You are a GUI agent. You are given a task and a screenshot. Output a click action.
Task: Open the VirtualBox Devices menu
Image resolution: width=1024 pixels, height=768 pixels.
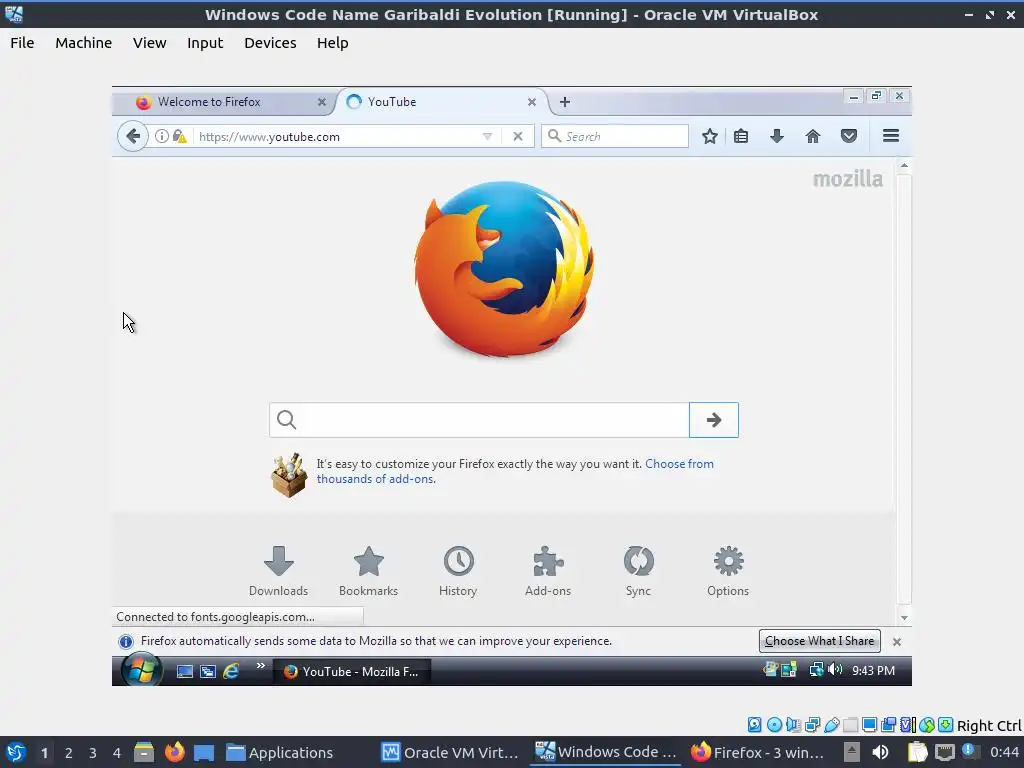270,43
